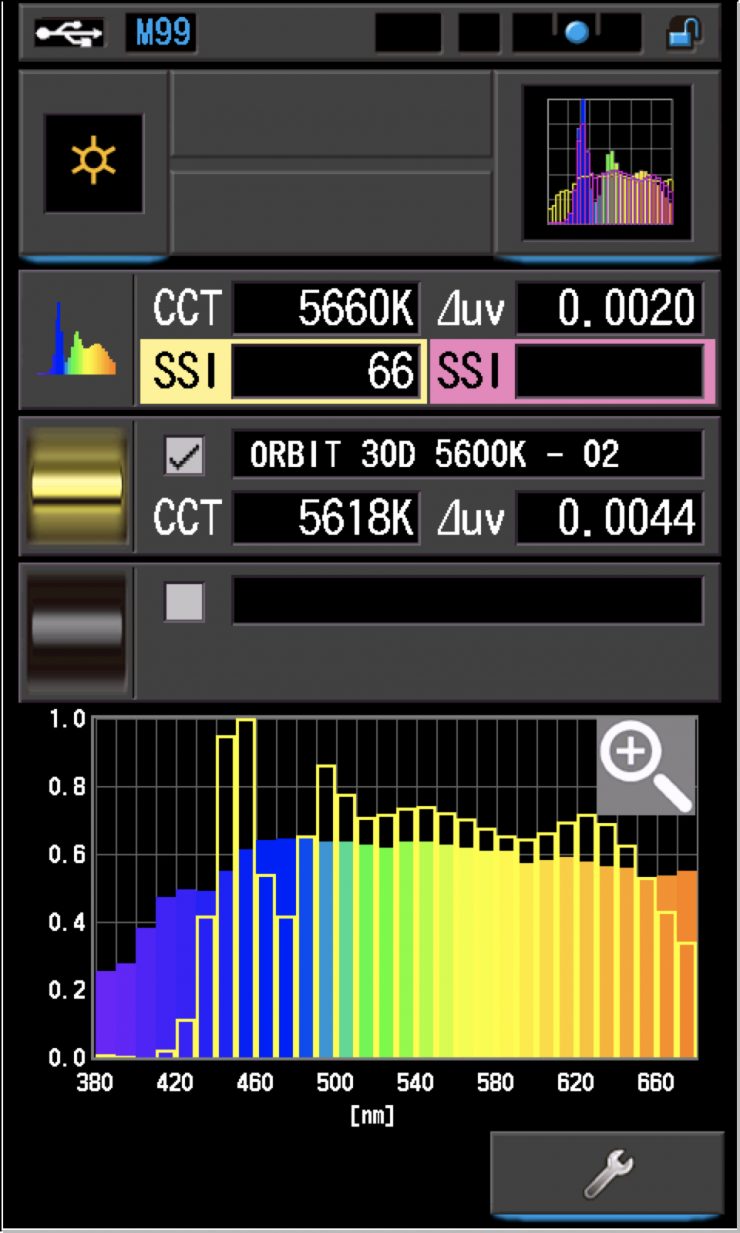Open the ORBIT 30D 5600K - 02 name field
740x1233 pixels.
(x=467, y=455)
